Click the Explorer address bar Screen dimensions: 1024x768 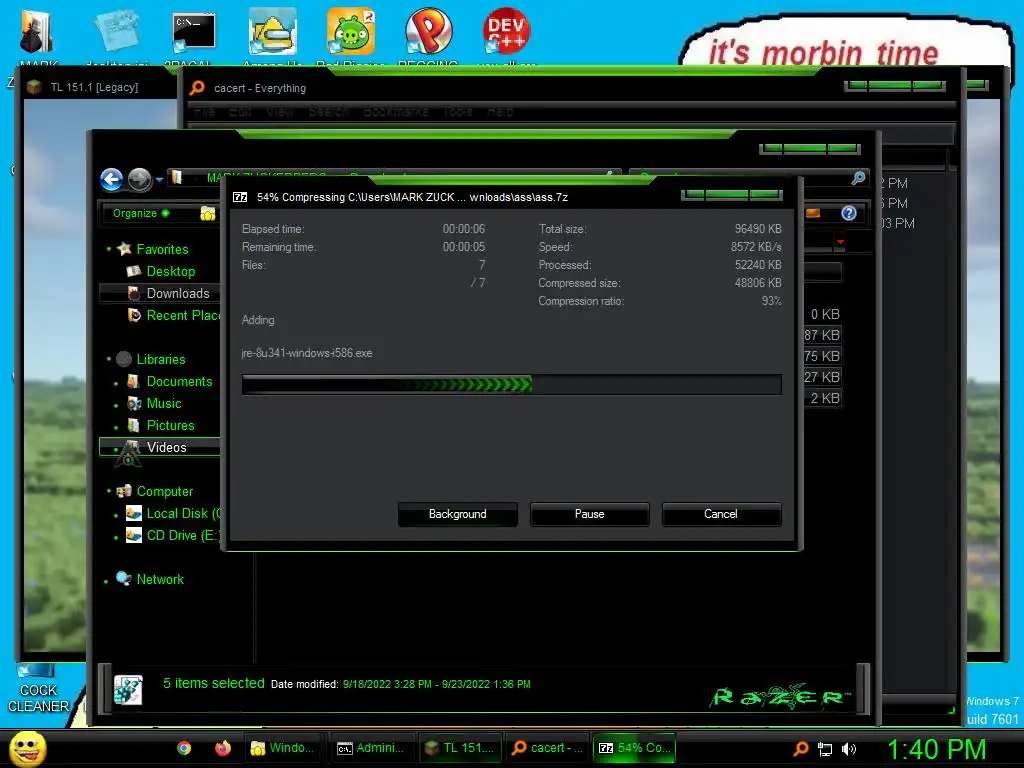(x=392, y=178)
